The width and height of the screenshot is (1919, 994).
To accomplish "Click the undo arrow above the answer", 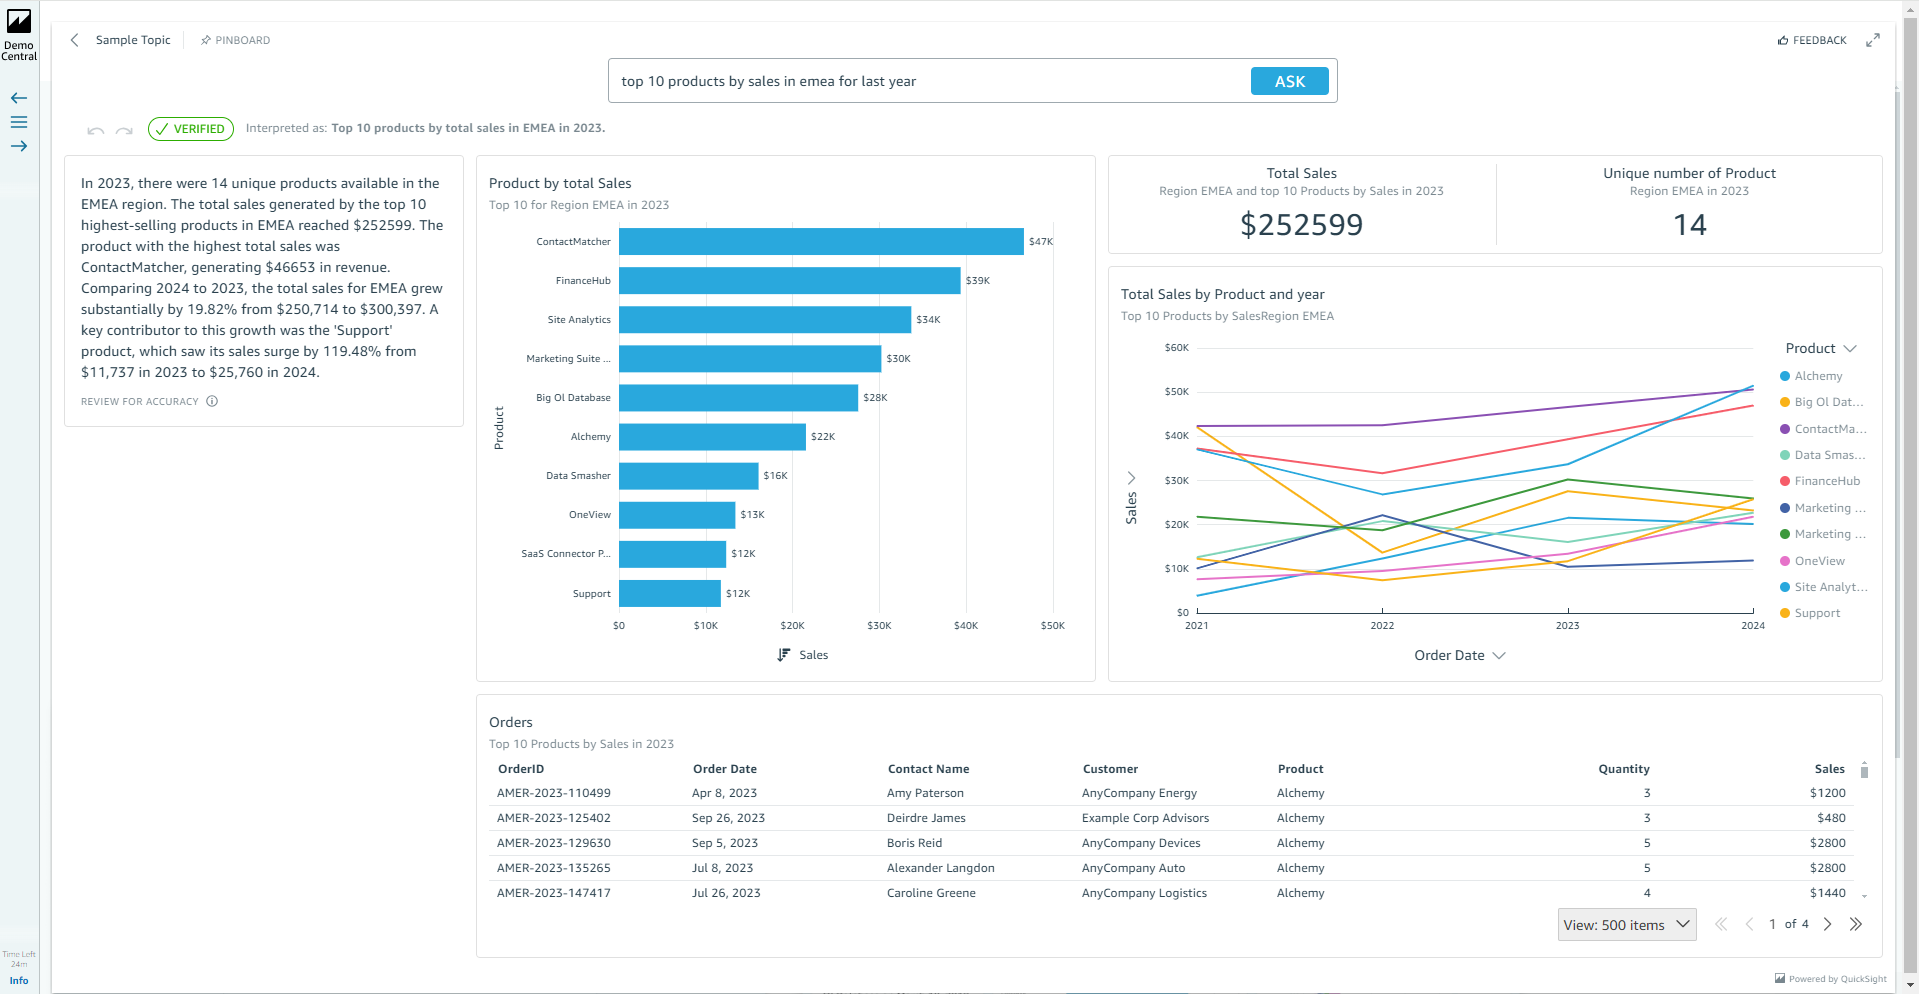I will (95, 129).
